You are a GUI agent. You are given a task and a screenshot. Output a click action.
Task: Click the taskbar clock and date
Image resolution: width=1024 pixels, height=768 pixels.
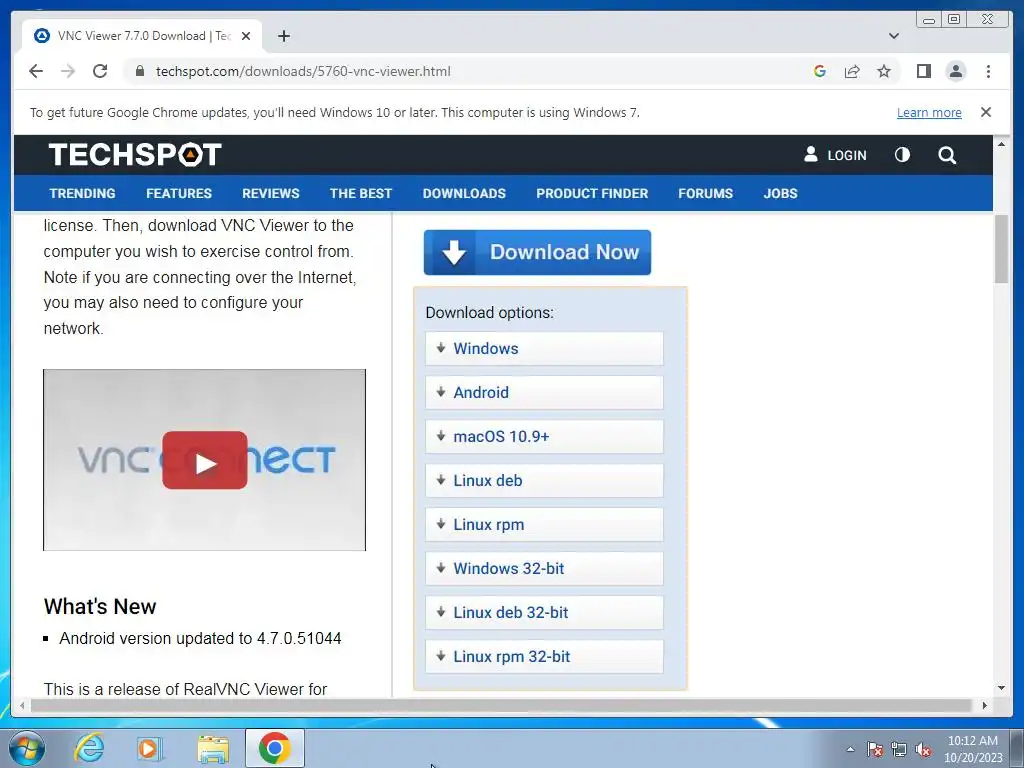click(972, 749)
